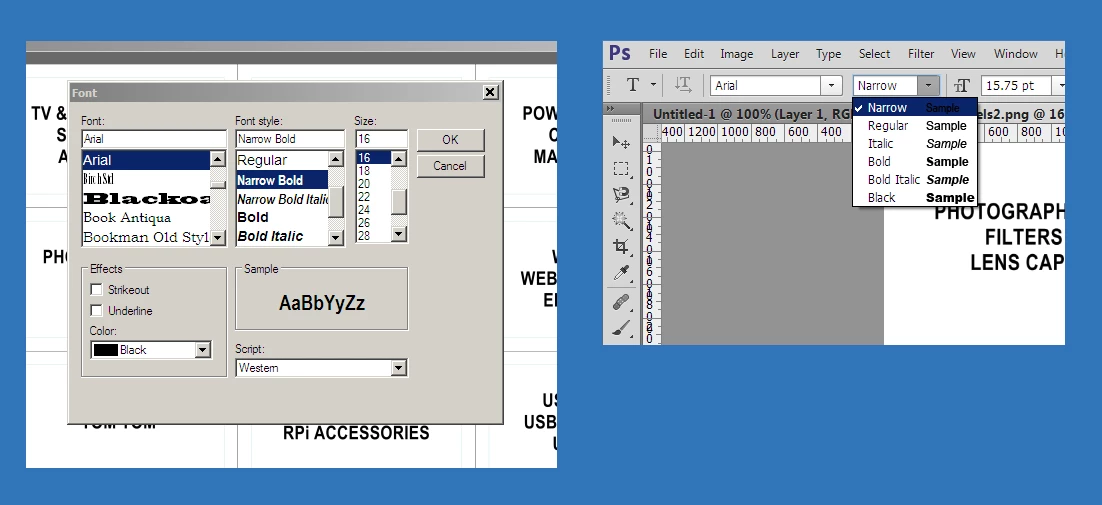The image size is (1102, 505).
Task: Select the Eyedropper tool
Action: click(621, 273)
